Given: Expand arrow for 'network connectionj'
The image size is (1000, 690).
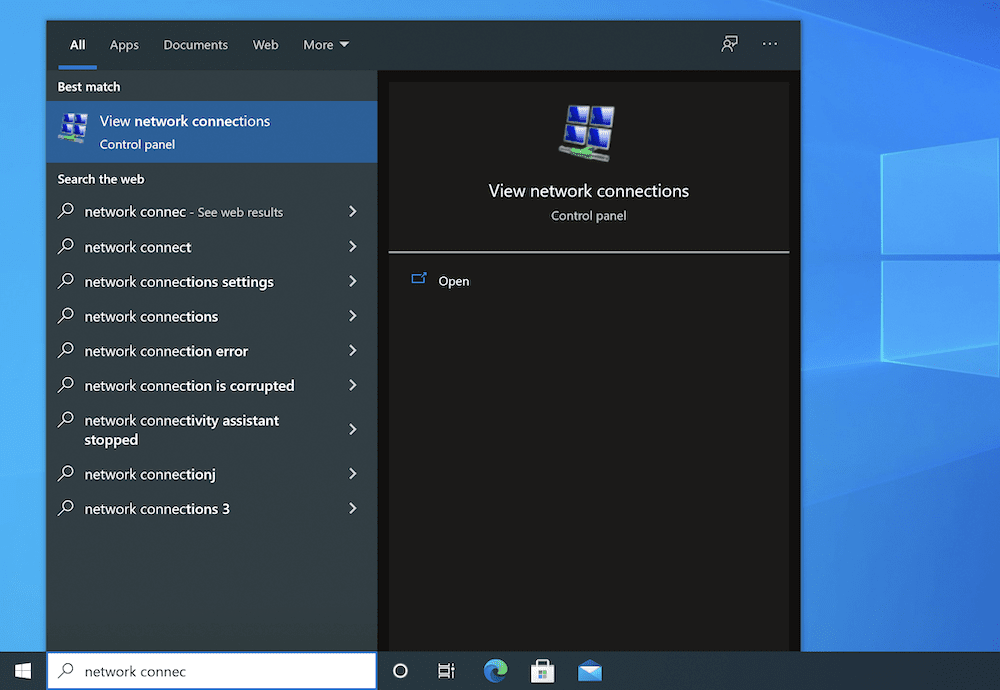Looking at the screenshot, I should [x=353, y=473].
